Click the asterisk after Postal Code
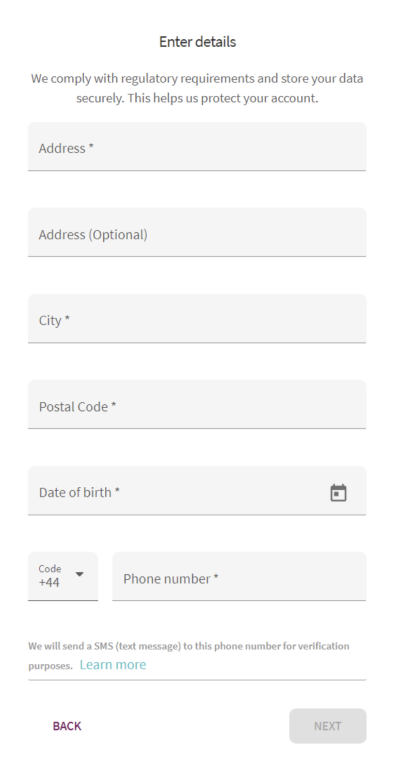 [113, 405]
